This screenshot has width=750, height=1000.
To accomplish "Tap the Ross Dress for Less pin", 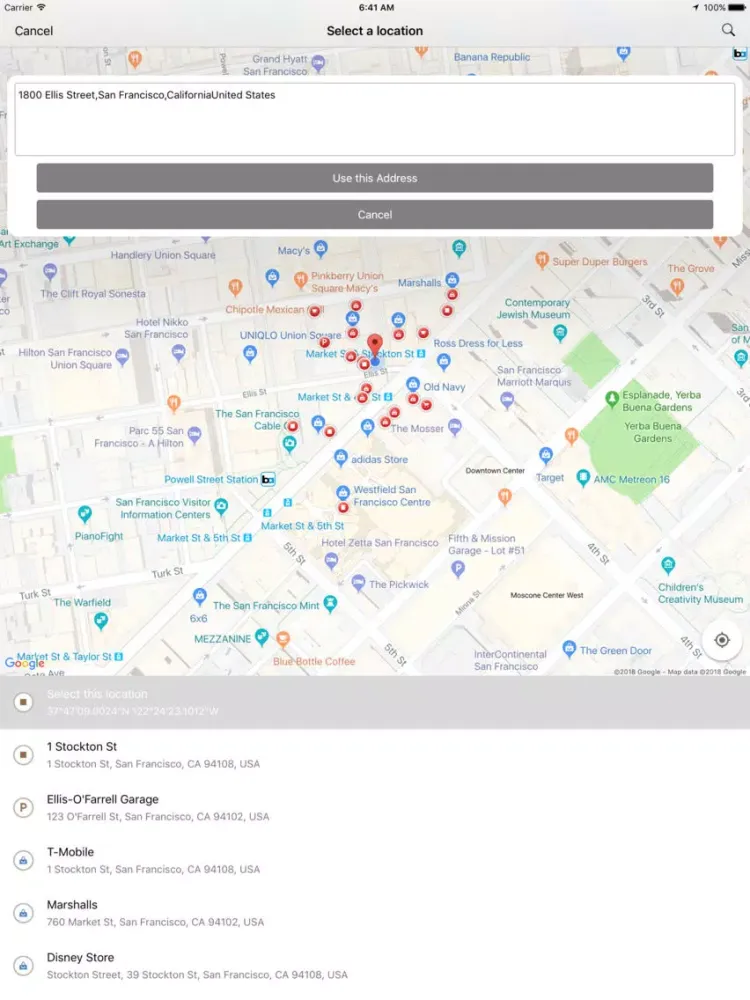I will click(x=444, y=362).
